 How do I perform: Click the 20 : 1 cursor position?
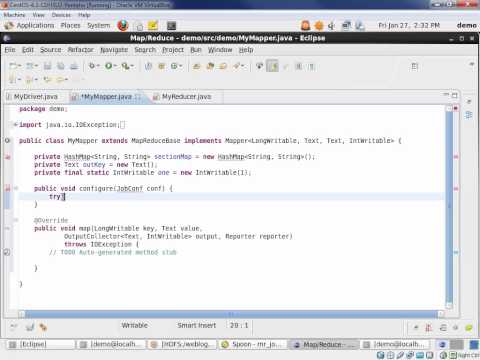(239, 325)
